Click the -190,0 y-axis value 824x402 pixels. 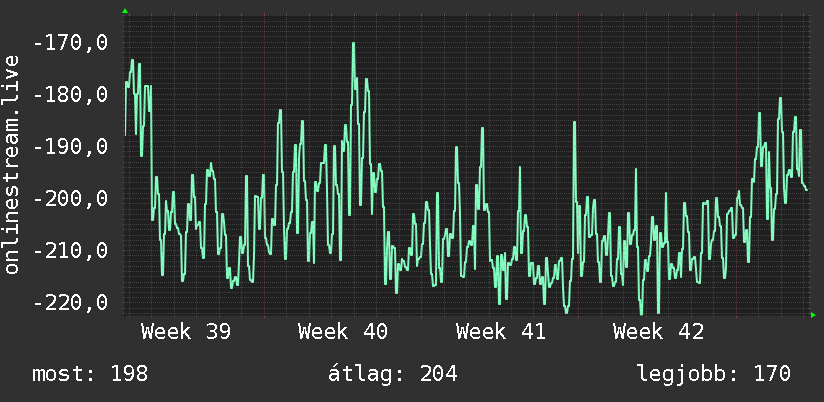[70, 147]
